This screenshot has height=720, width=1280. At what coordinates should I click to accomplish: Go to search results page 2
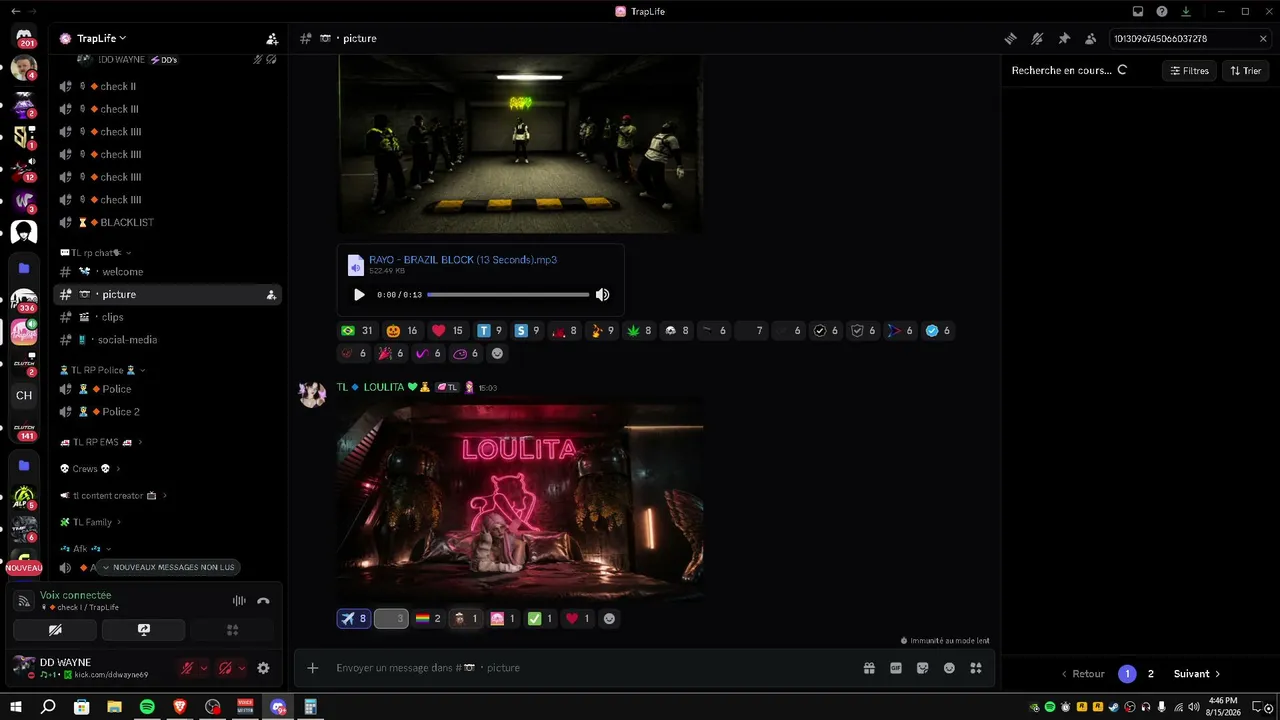(1151, 674)
